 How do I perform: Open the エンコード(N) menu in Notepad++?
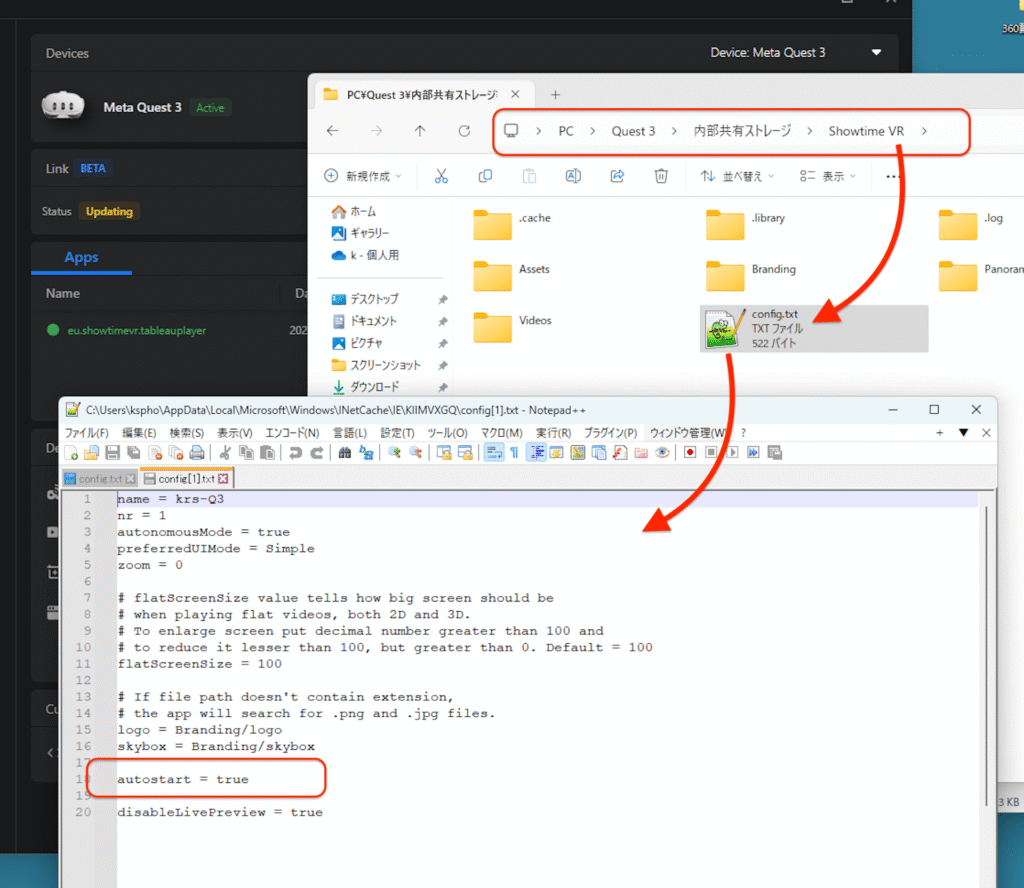pyautogui.click(x=292, y=433)
